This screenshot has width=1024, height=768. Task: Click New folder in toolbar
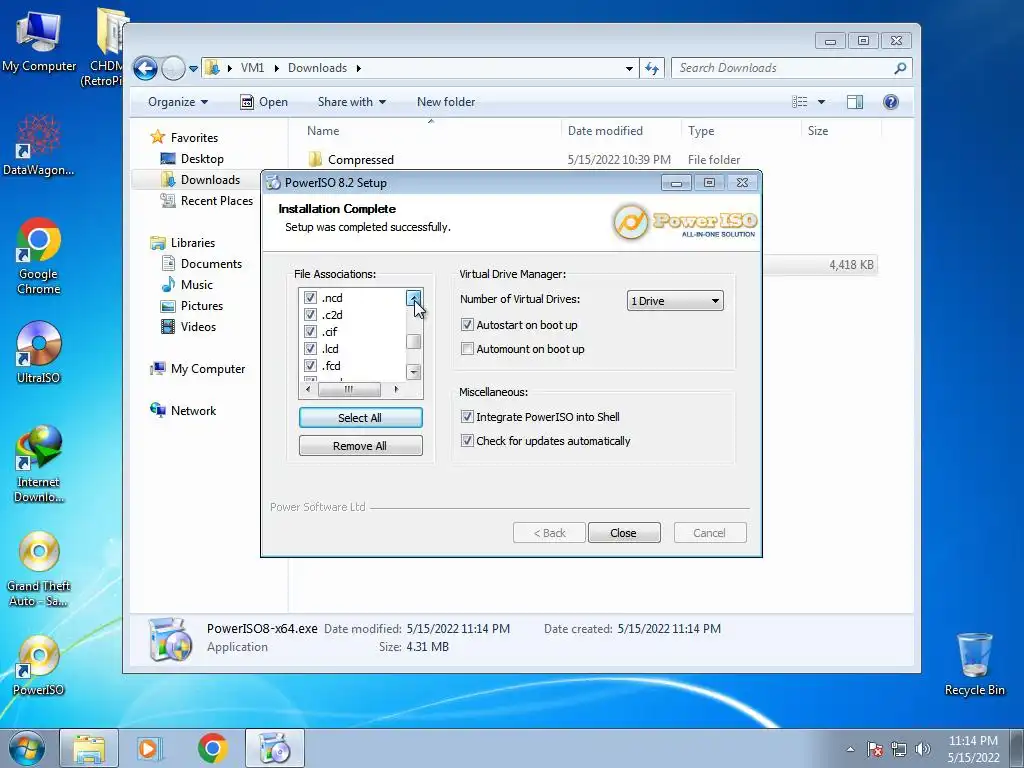tap(446, 102)
